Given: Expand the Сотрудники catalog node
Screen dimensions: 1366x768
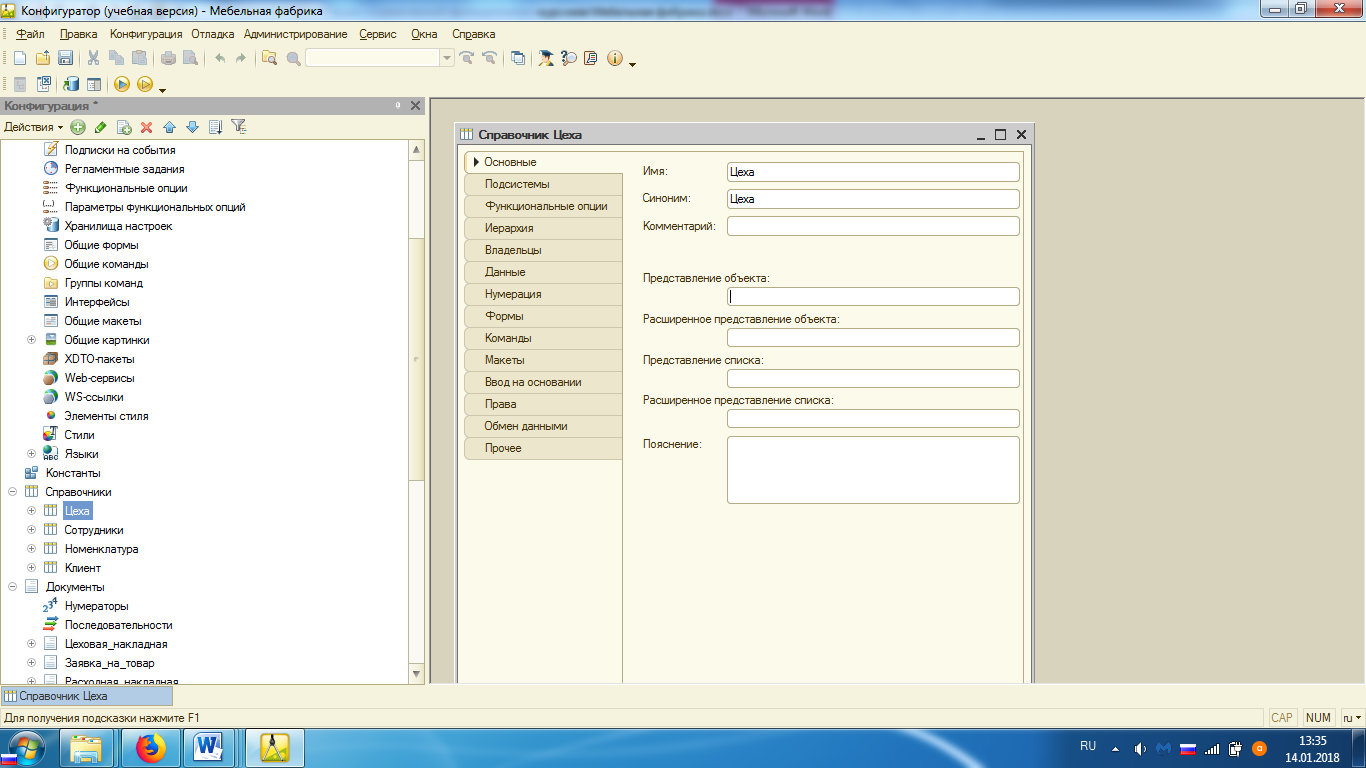Looking at the screenshot, I should [x=31, y=530].
